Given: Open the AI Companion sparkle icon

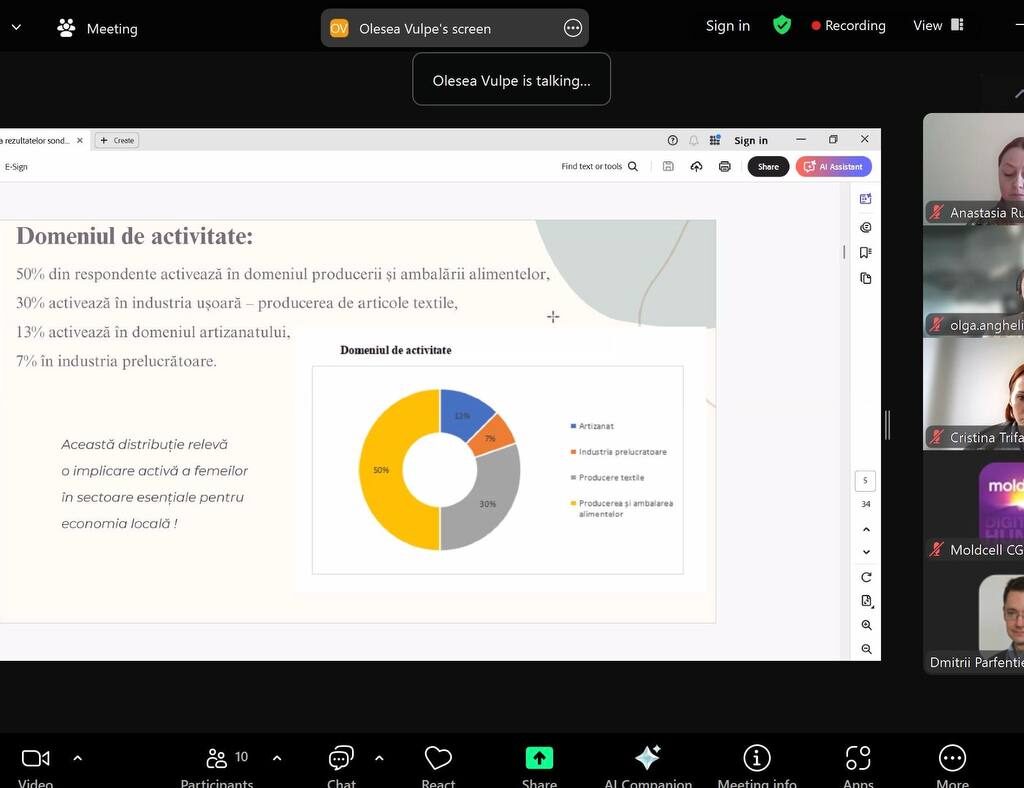Looking at the screenshot, I should (x=647, y=759).
